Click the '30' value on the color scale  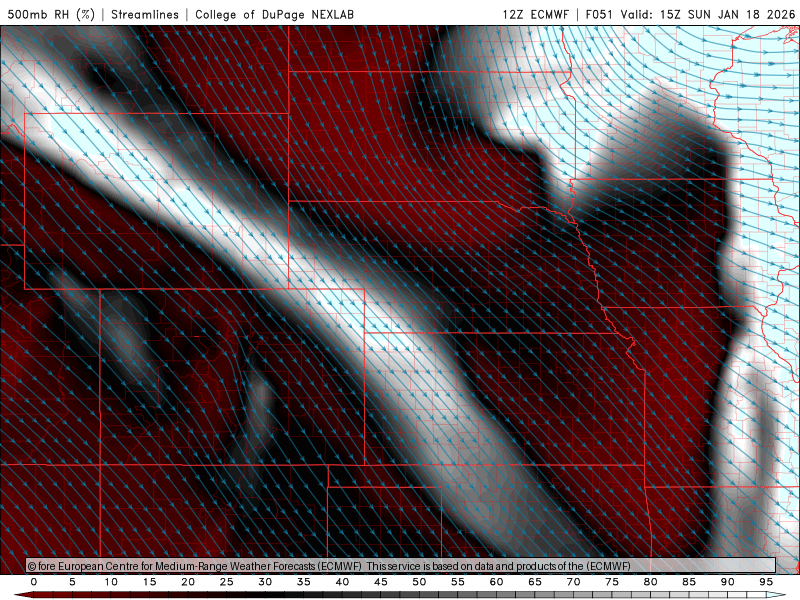265,582
